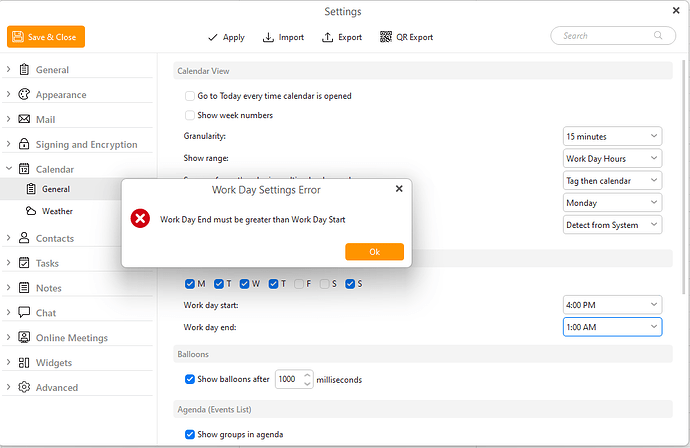Screen dimensions: 690x448
Task: Open the Monday first-day dropdown
Action: [612, 202]
